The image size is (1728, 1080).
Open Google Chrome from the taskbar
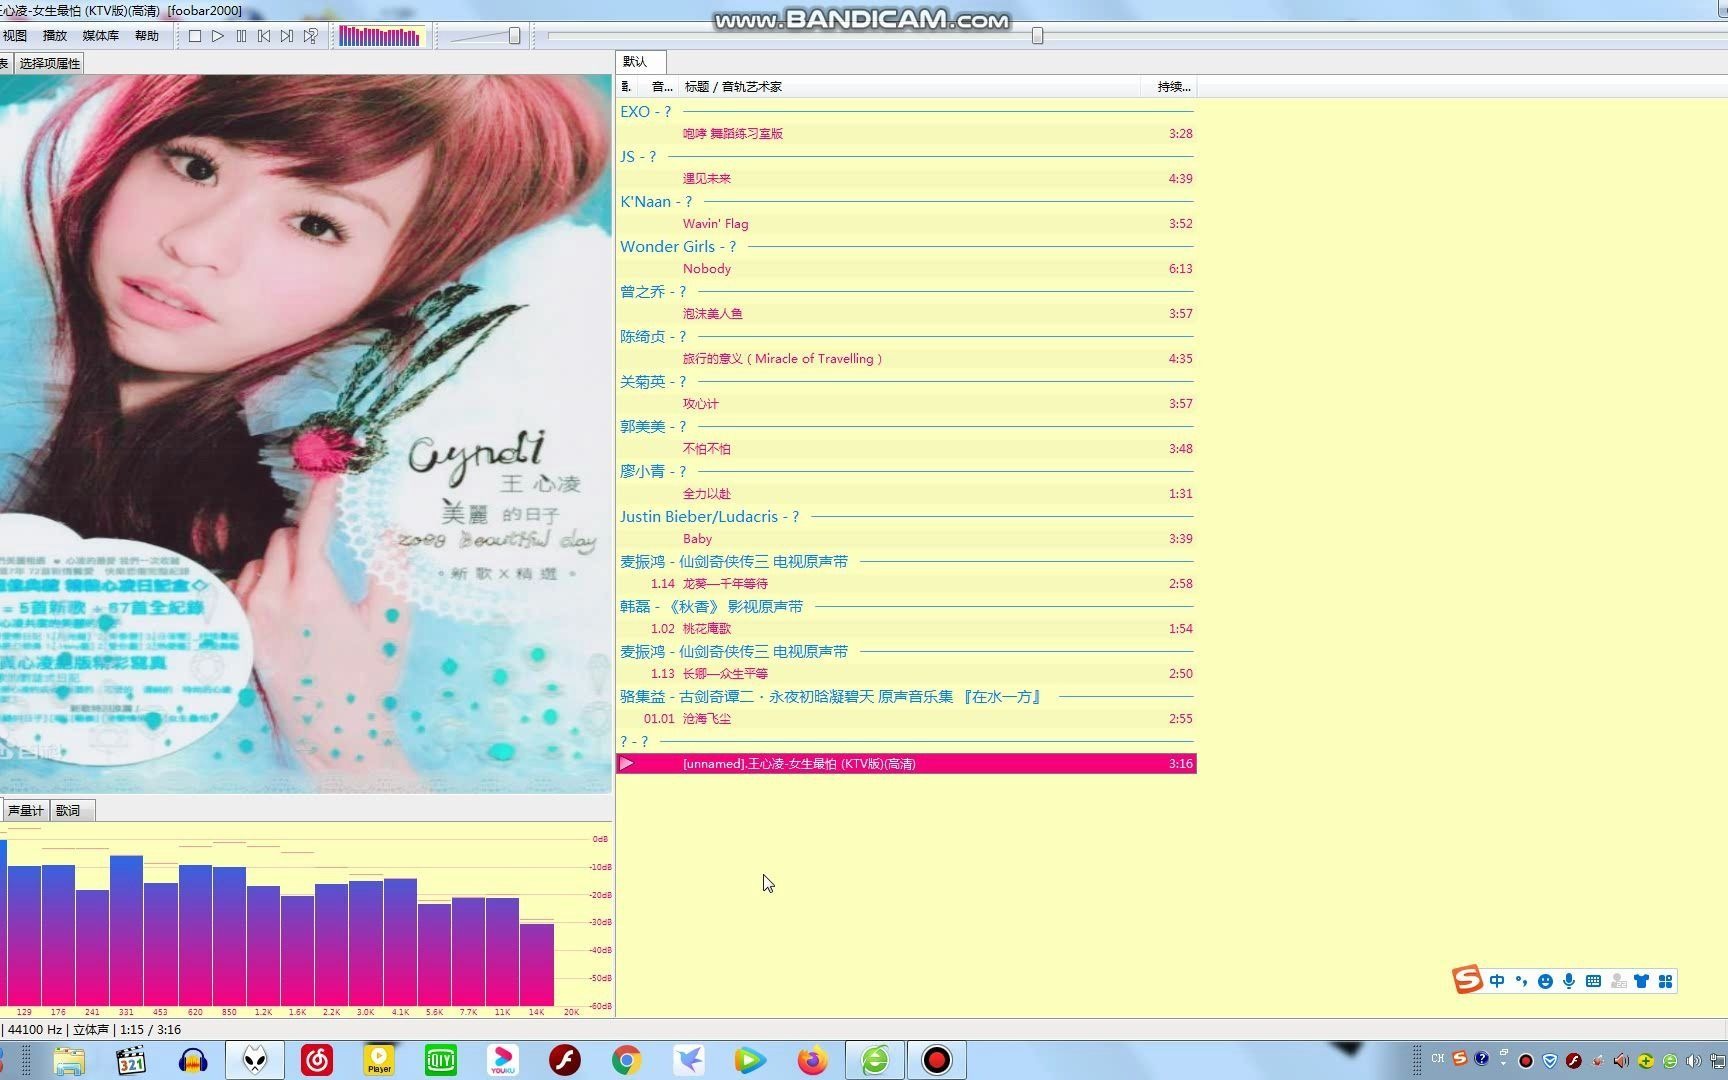(627, 1060)
